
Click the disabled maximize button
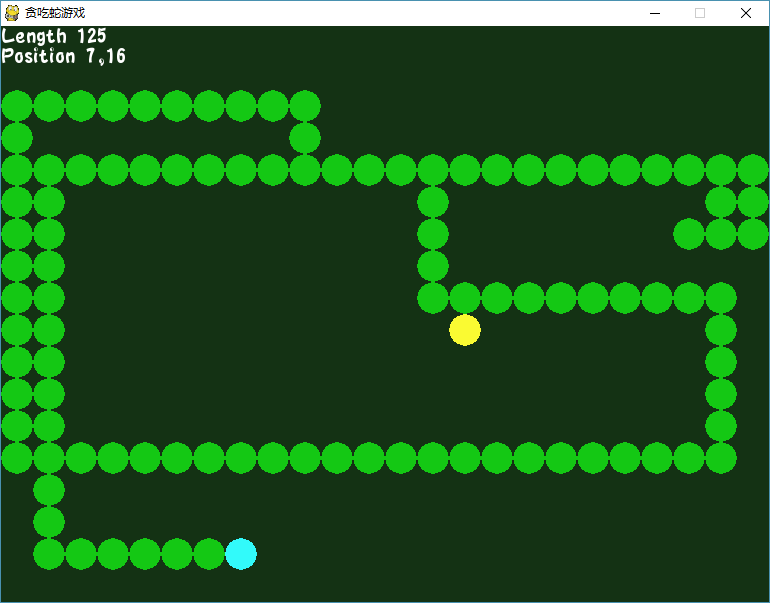pos(700,13)
